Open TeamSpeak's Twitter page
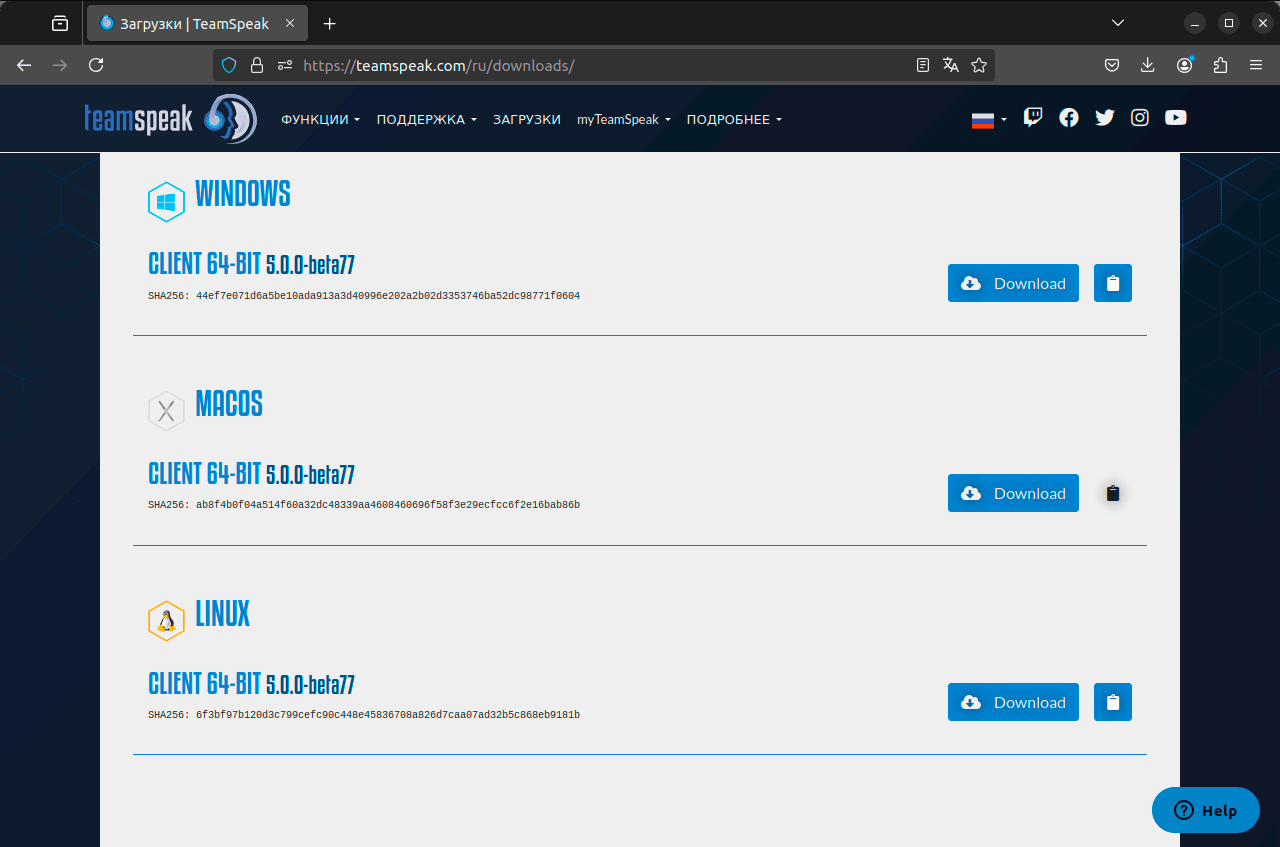 coord(1105,118)
